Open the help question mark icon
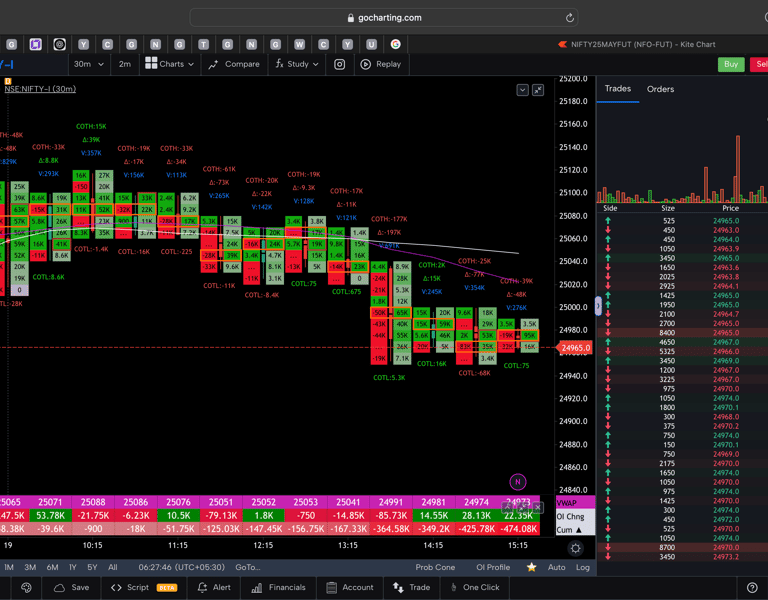 click(x=752, y=588)
